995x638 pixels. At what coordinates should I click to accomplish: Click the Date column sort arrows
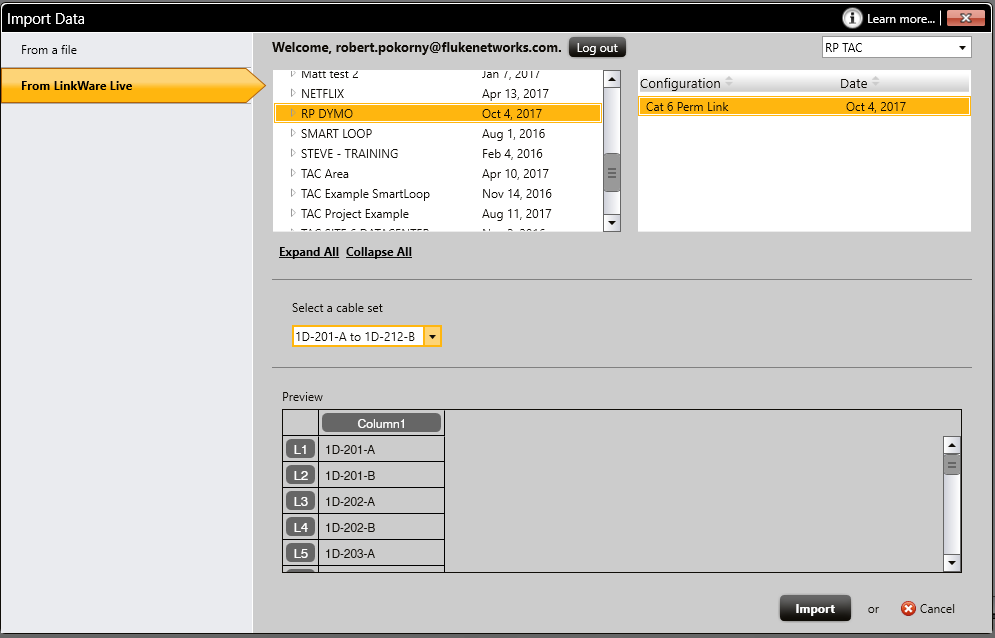coord(875,83)
